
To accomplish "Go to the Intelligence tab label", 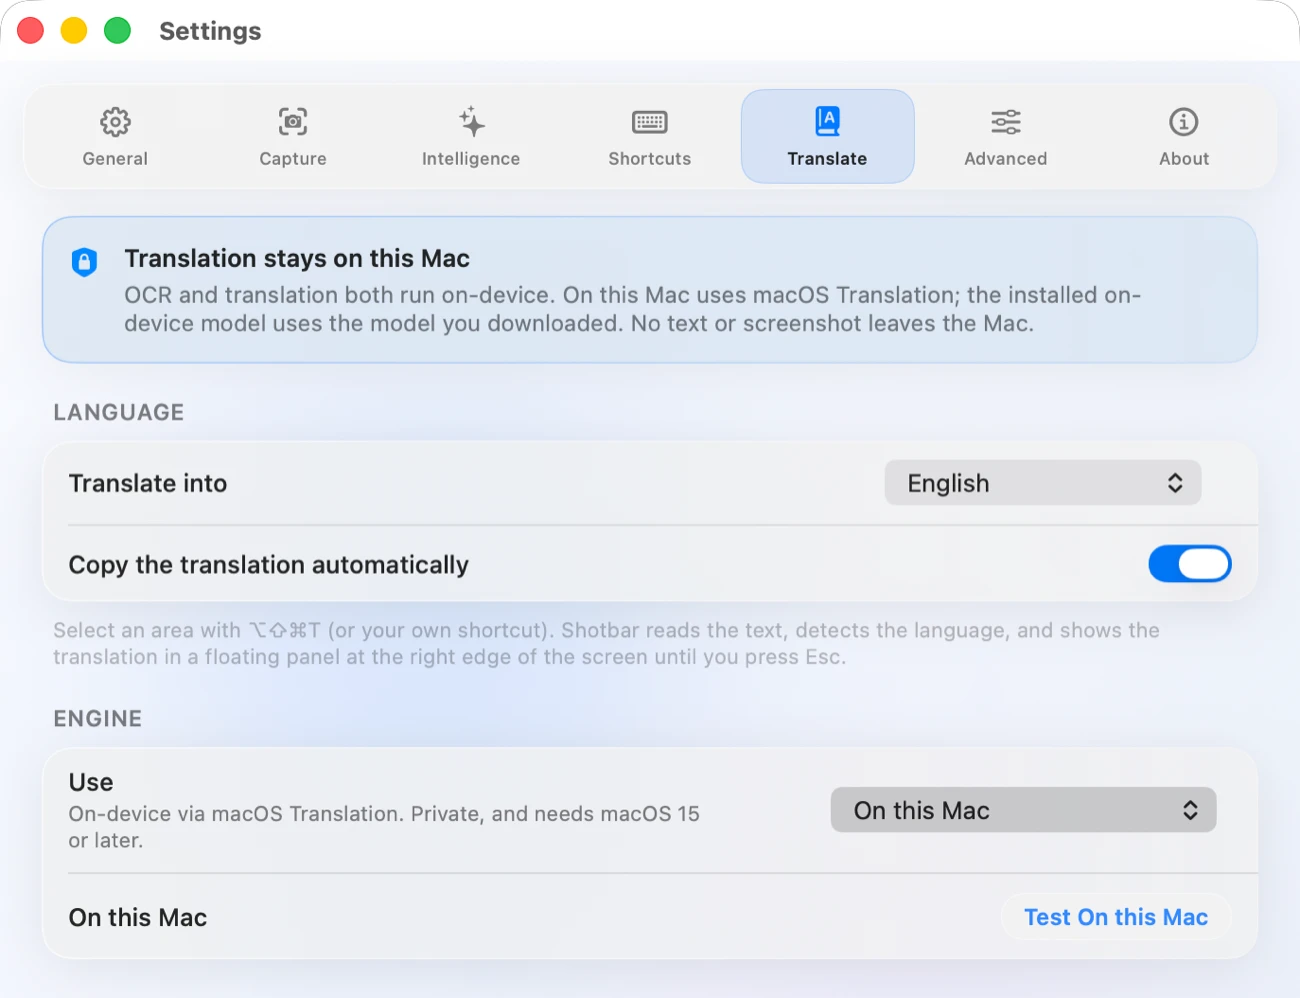I will (x=471, y=159).
